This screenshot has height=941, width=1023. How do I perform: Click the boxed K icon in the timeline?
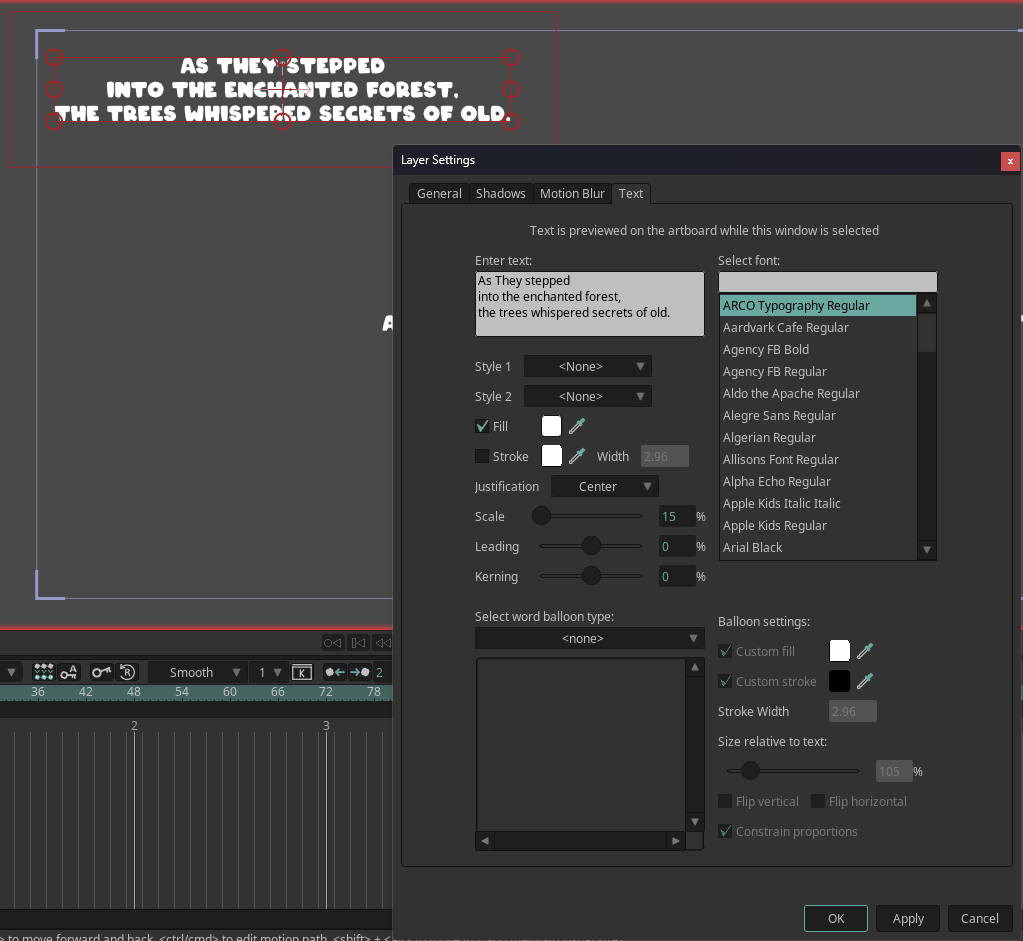[x=301, y=672]
